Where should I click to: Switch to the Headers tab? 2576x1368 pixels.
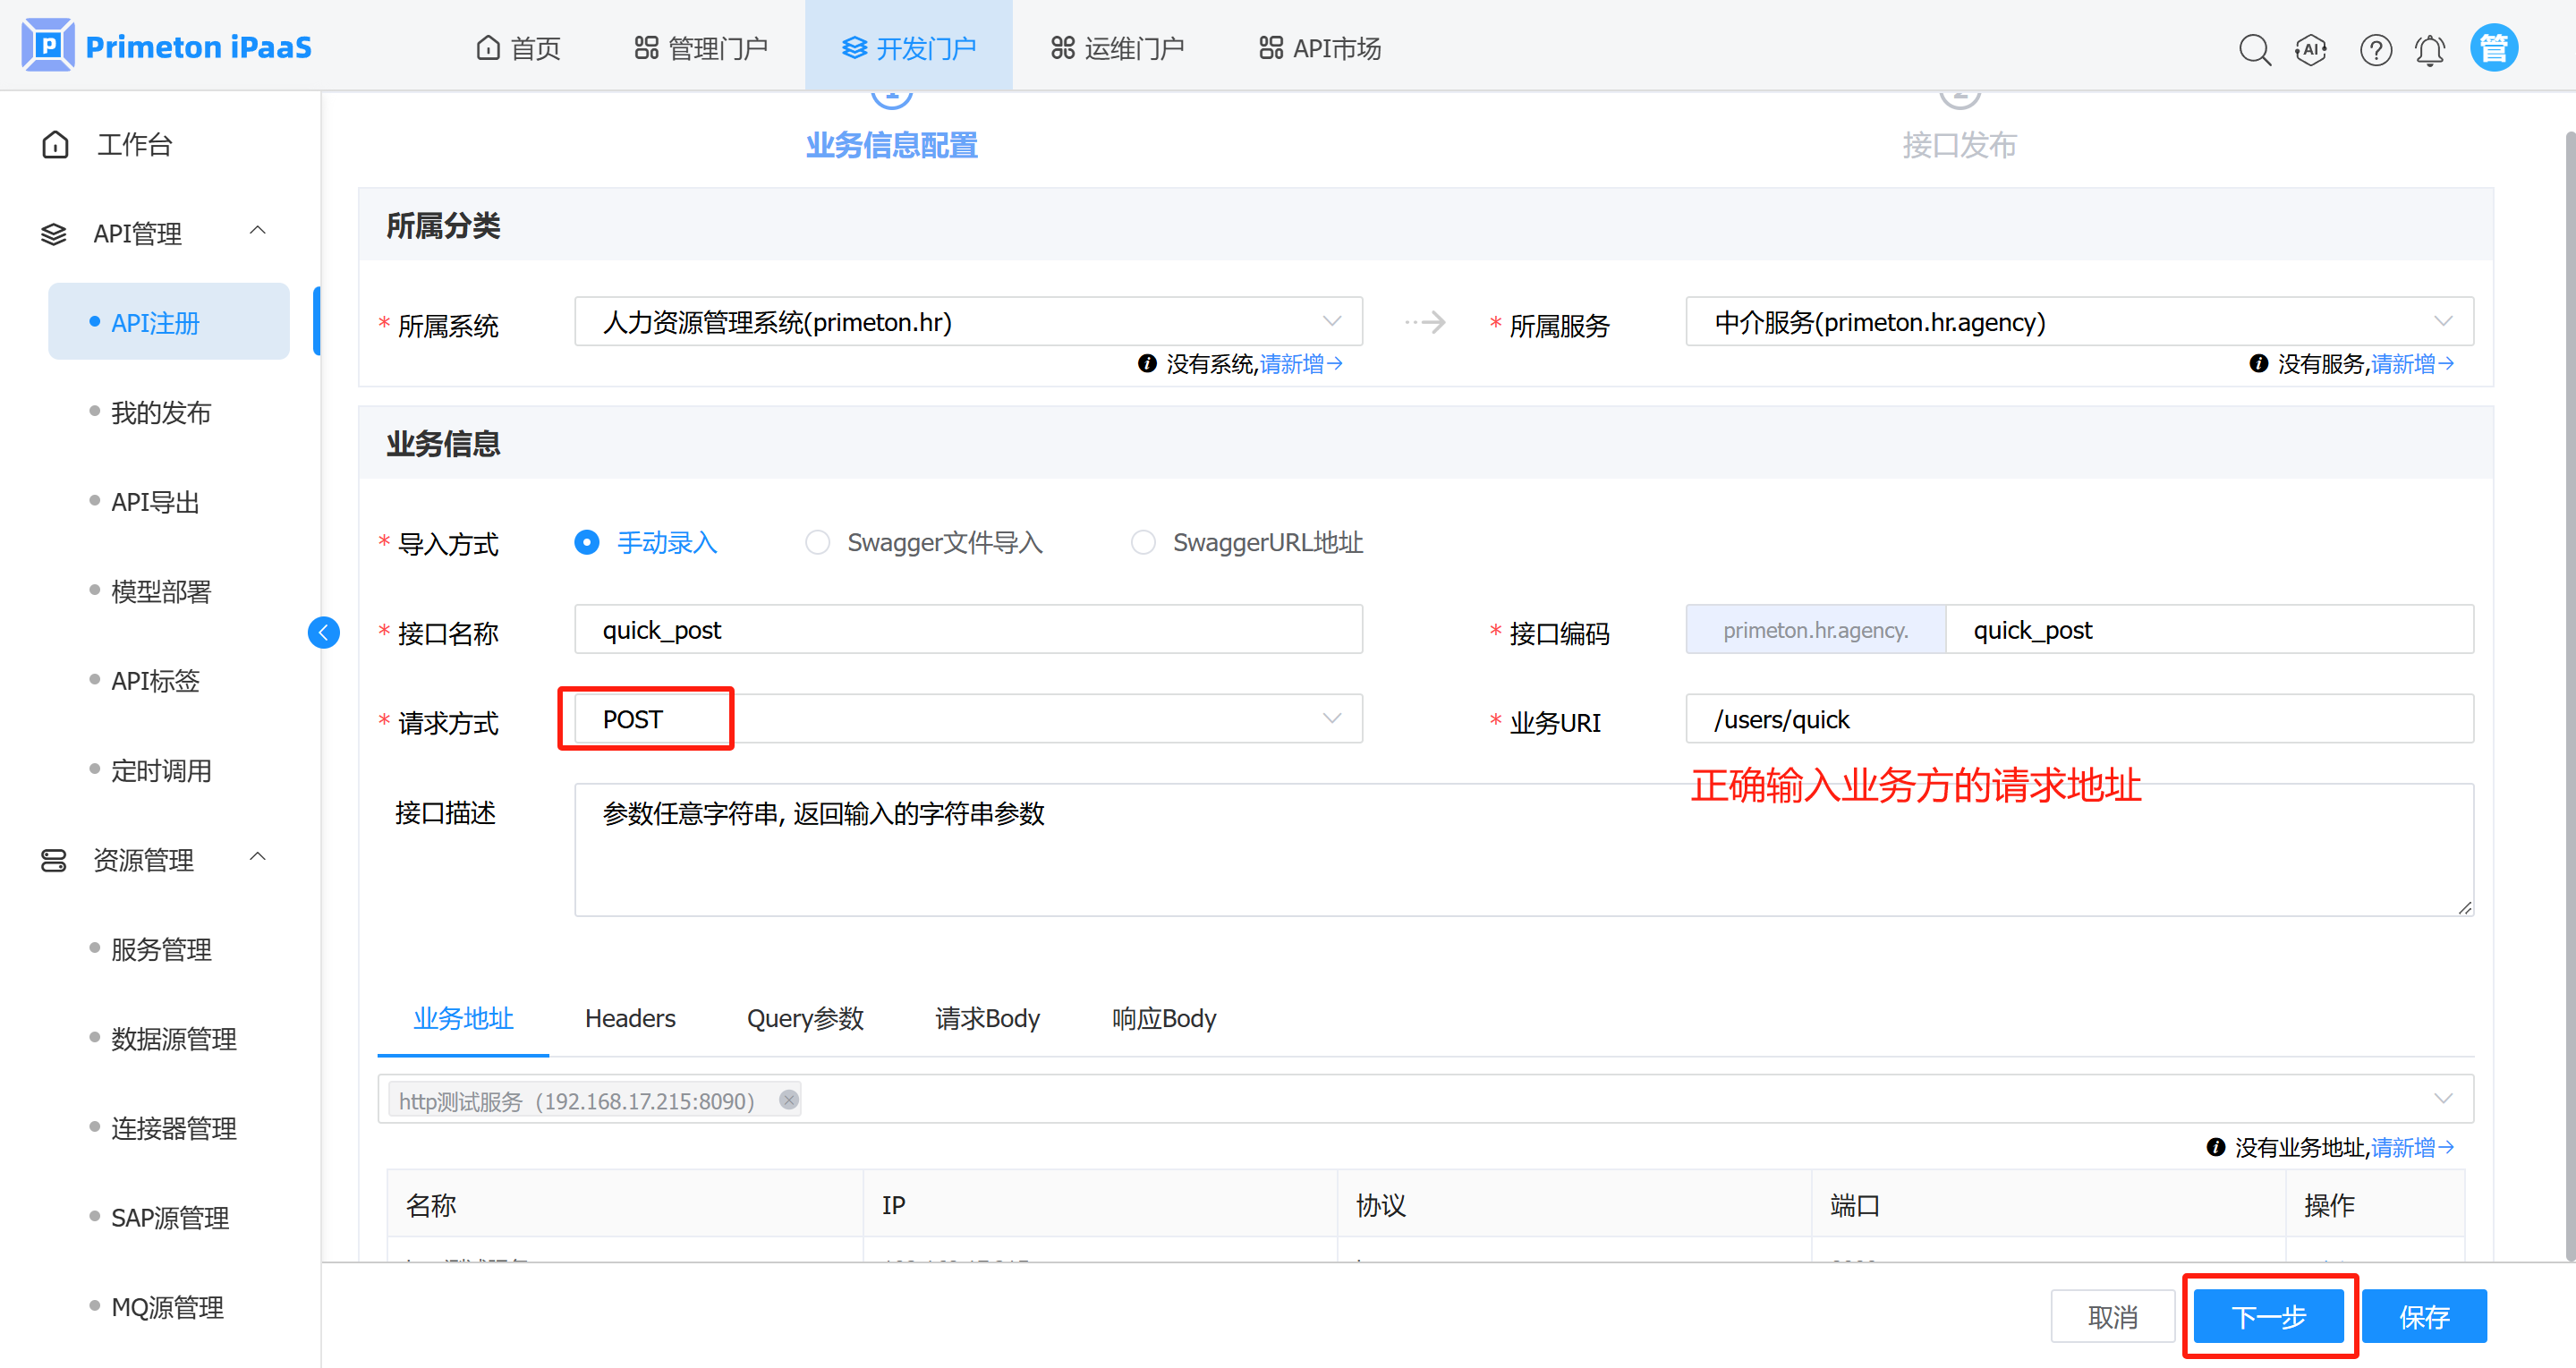click(630, 1018)
